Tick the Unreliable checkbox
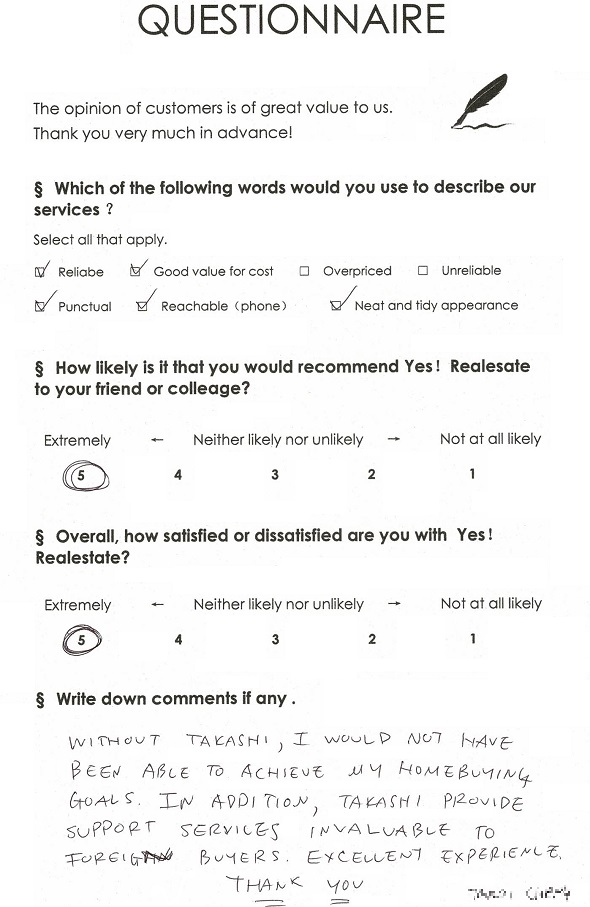590x907 pixels. tap(423, 270)
